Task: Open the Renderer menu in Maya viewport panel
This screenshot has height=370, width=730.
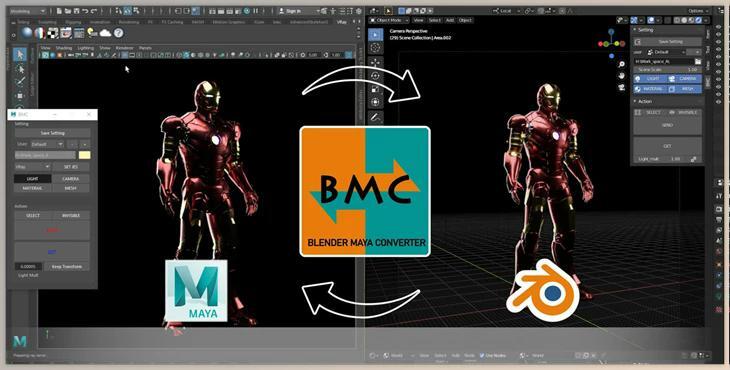Action: point(124,47)
